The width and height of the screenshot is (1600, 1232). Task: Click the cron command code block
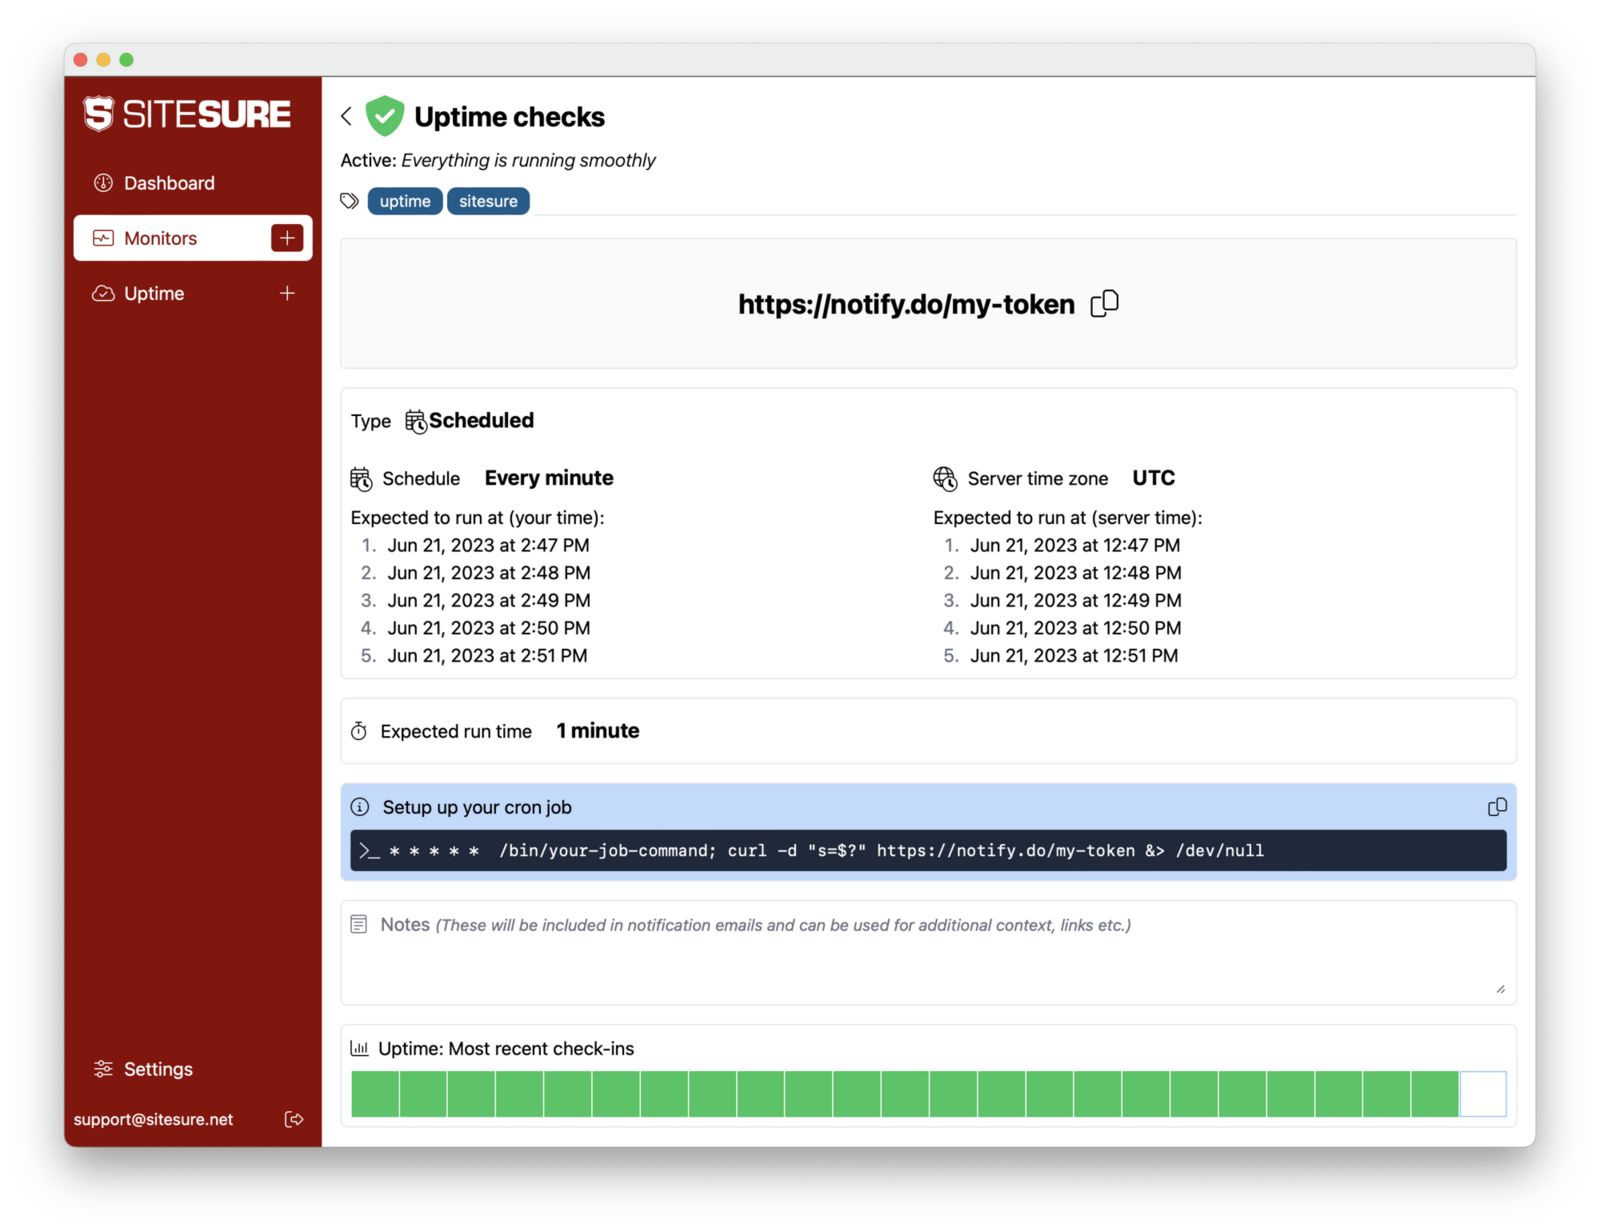pyautogui.click(x=928, y=850)
